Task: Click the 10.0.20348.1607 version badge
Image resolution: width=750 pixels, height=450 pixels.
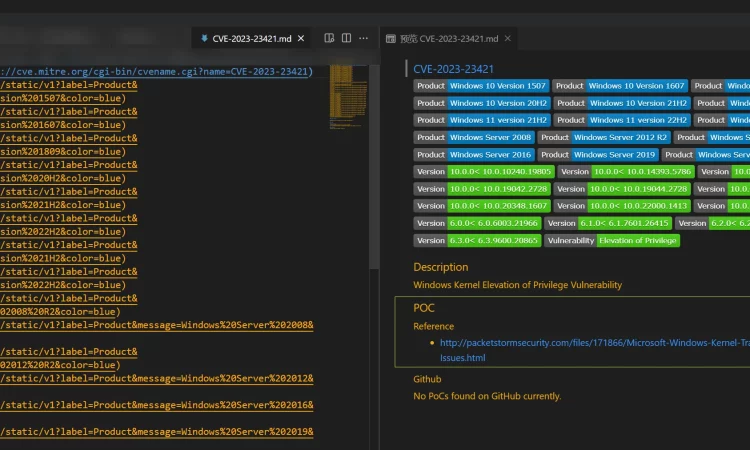Action: 482,206
